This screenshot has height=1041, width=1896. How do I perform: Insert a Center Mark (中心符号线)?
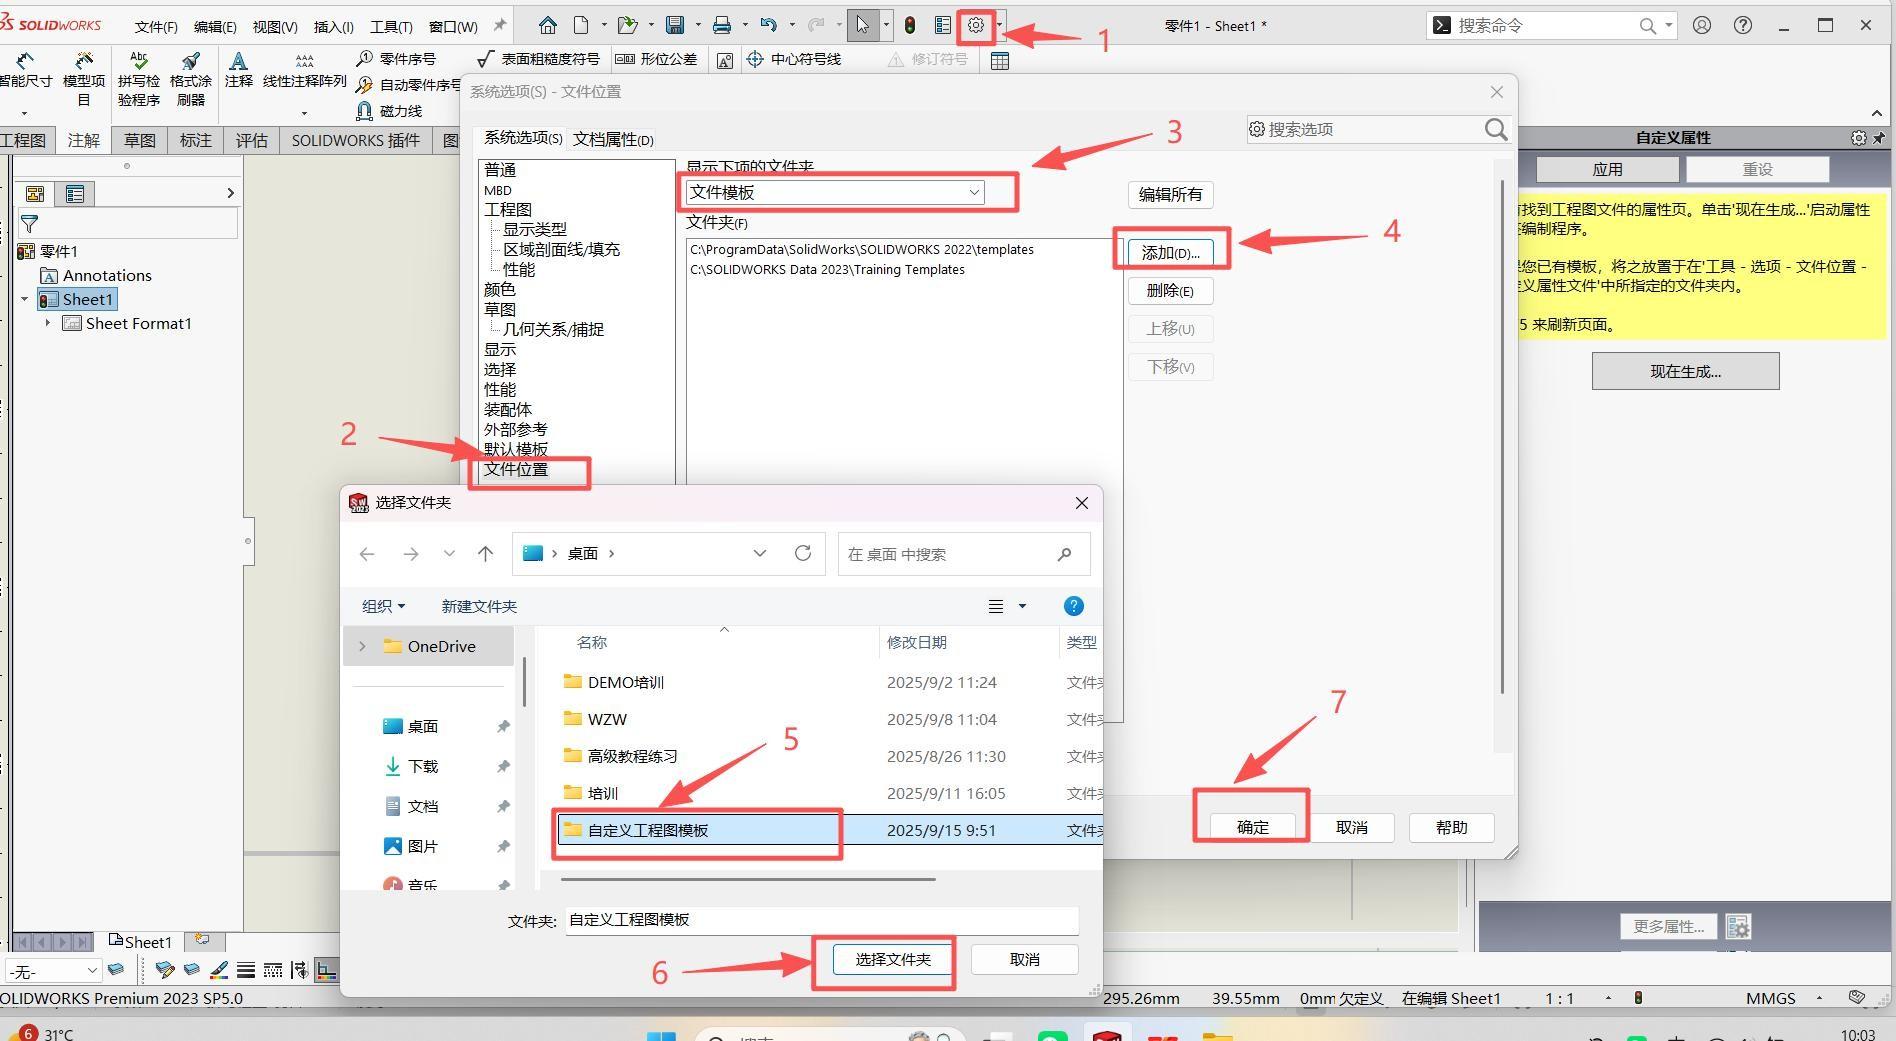(794, 59)
